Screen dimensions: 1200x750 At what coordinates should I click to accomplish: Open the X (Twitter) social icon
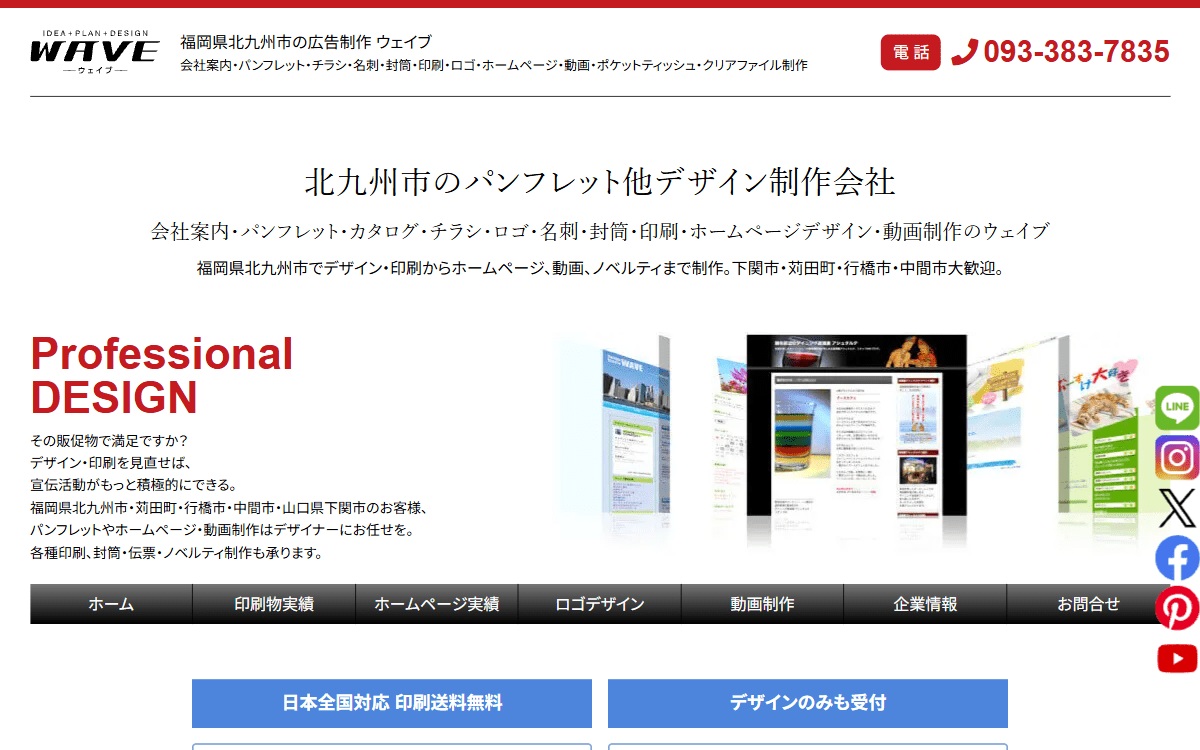[x=1177, y=508]
